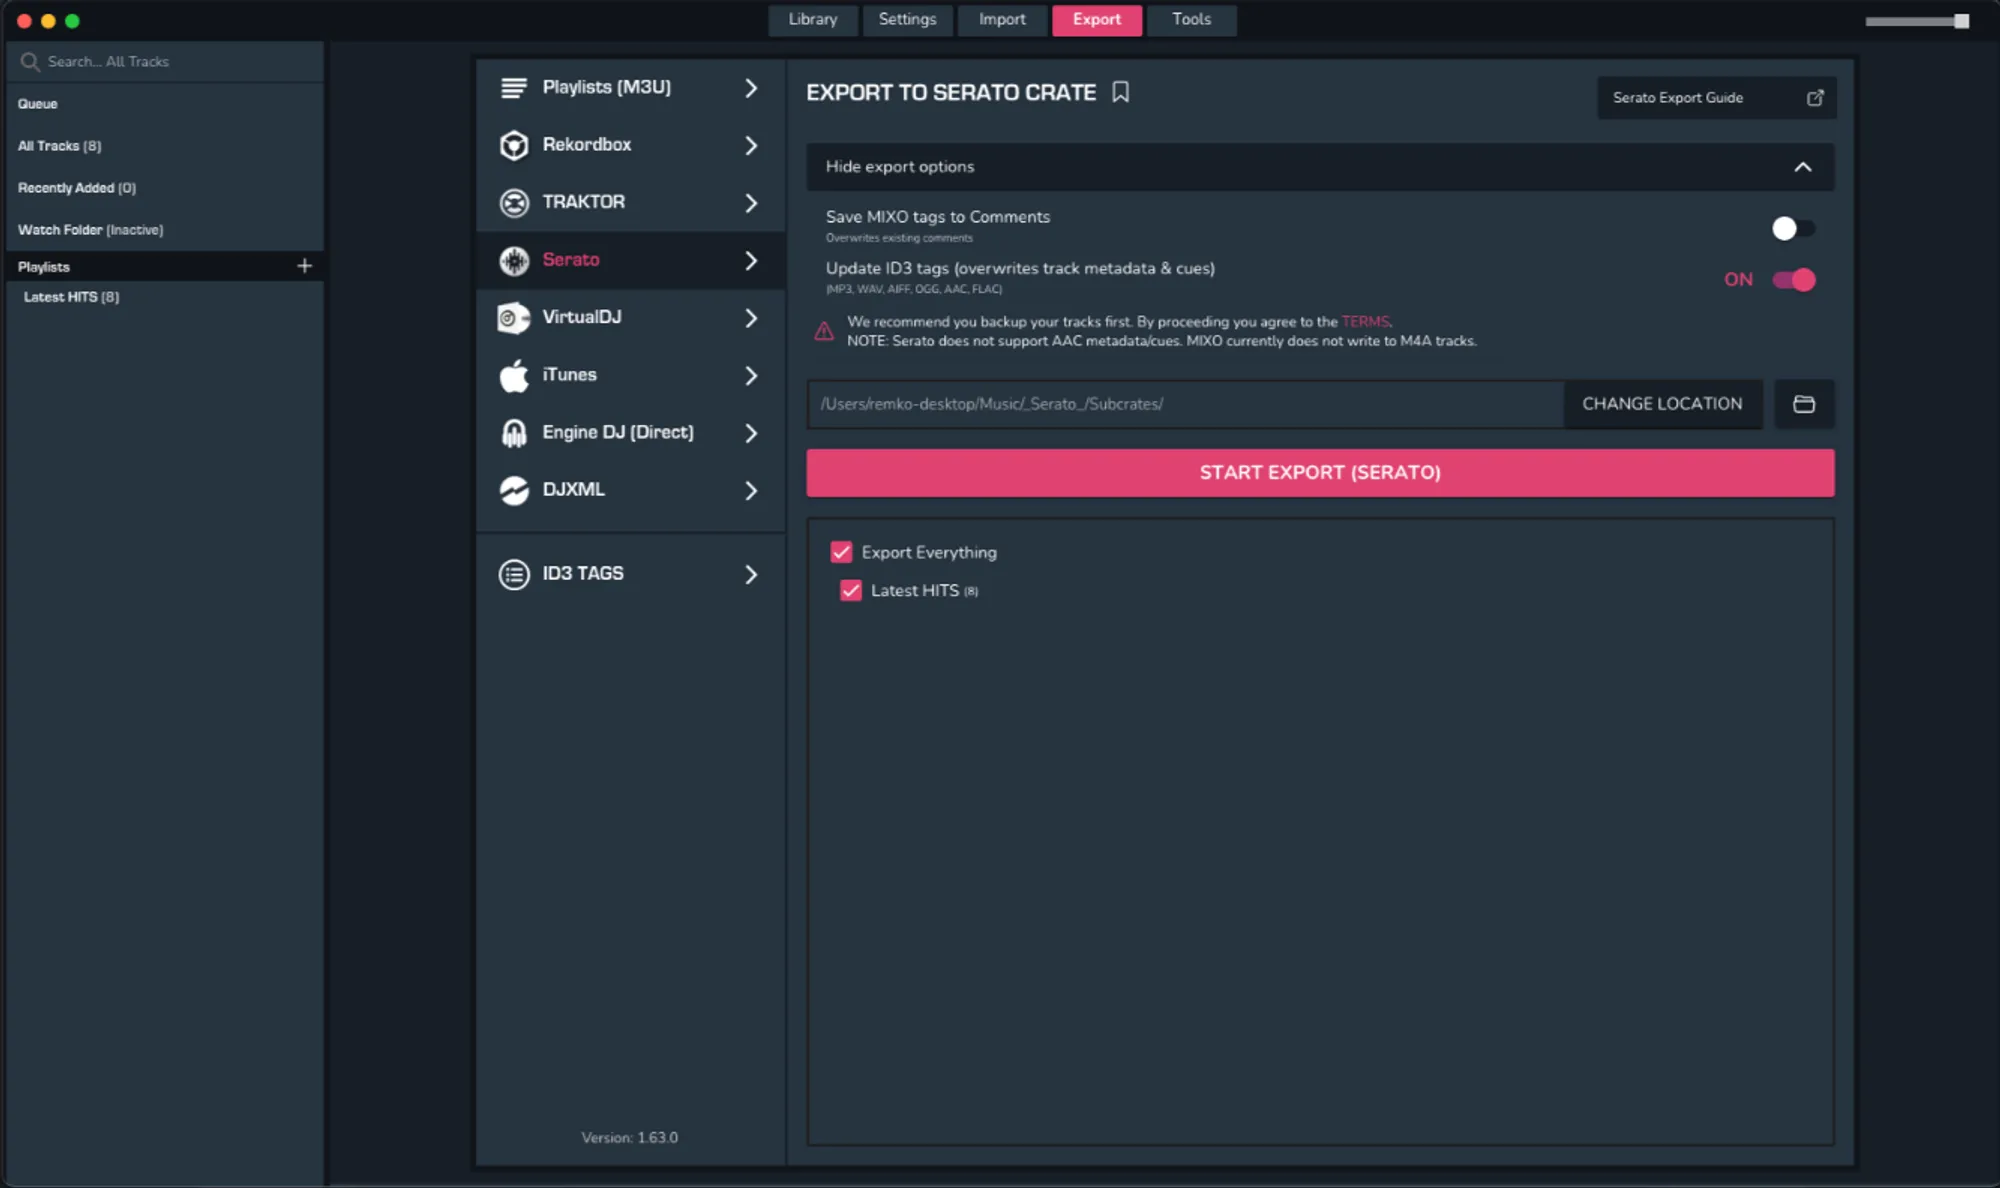Adjust zoom slider at top right

[1961, 21]
